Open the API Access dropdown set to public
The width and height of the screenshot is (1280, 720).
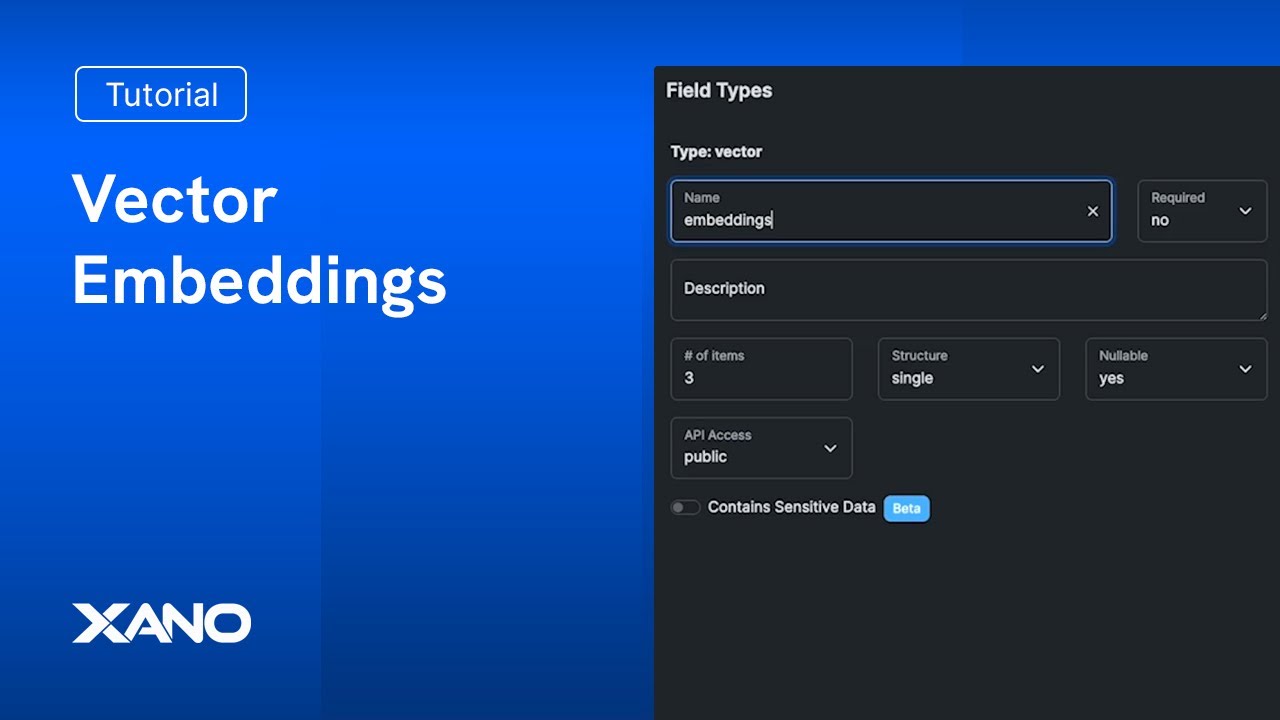761,448
